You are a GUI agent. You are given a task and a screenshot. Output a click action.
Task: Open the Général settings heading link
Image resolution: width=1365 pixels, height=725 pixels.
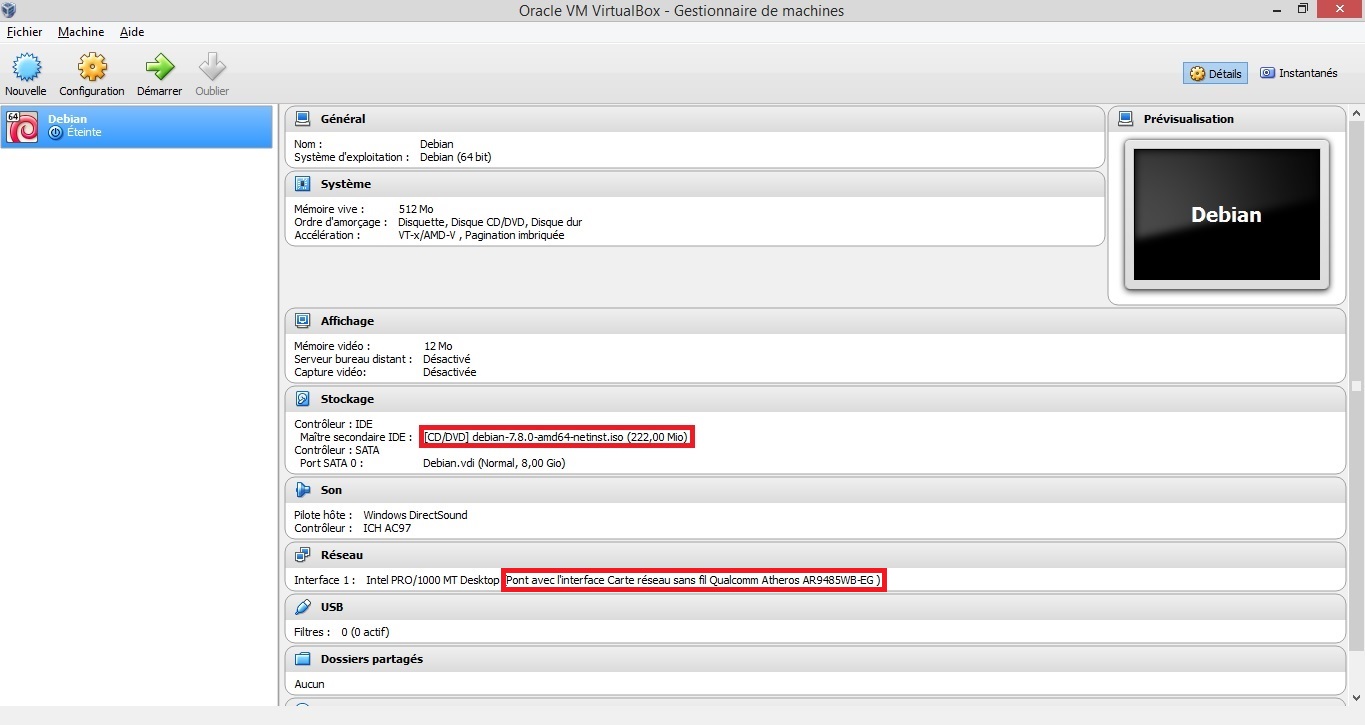[x=343, y=119]
